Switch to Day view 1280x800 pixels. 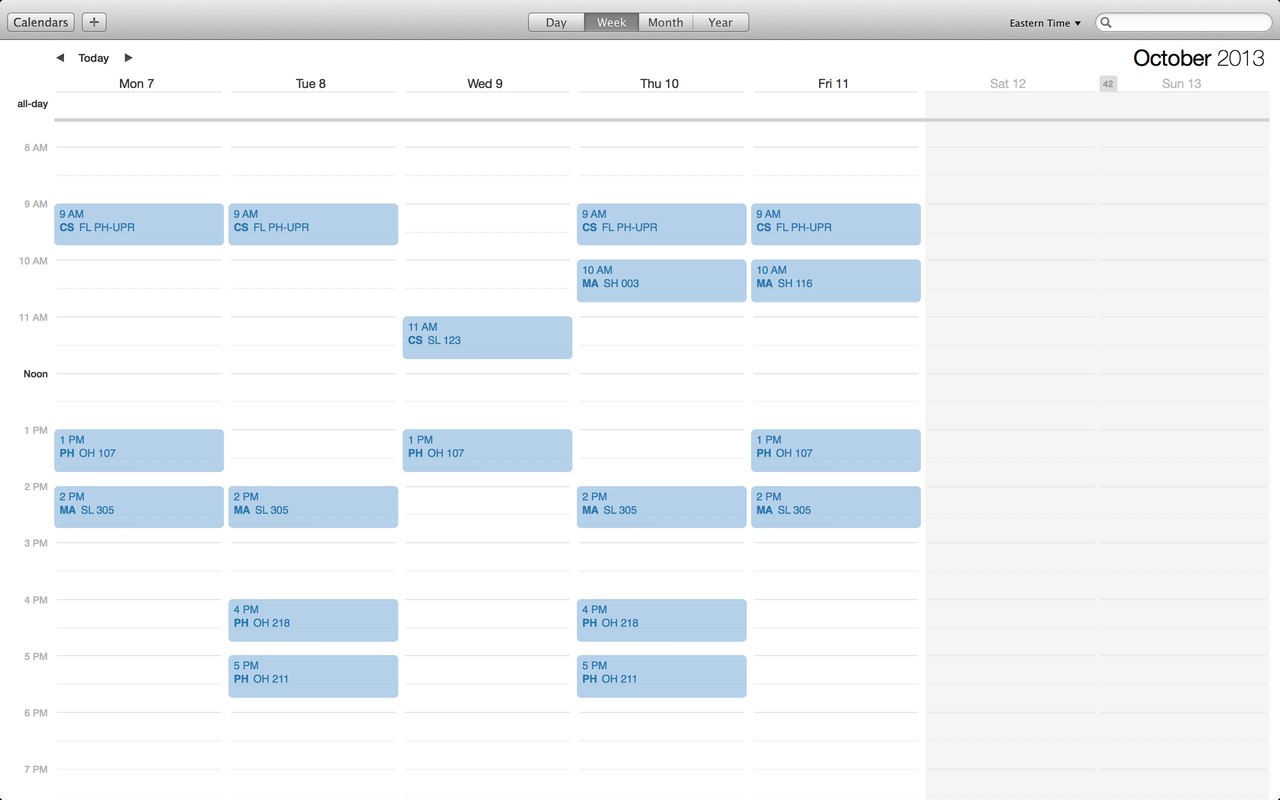556,22
